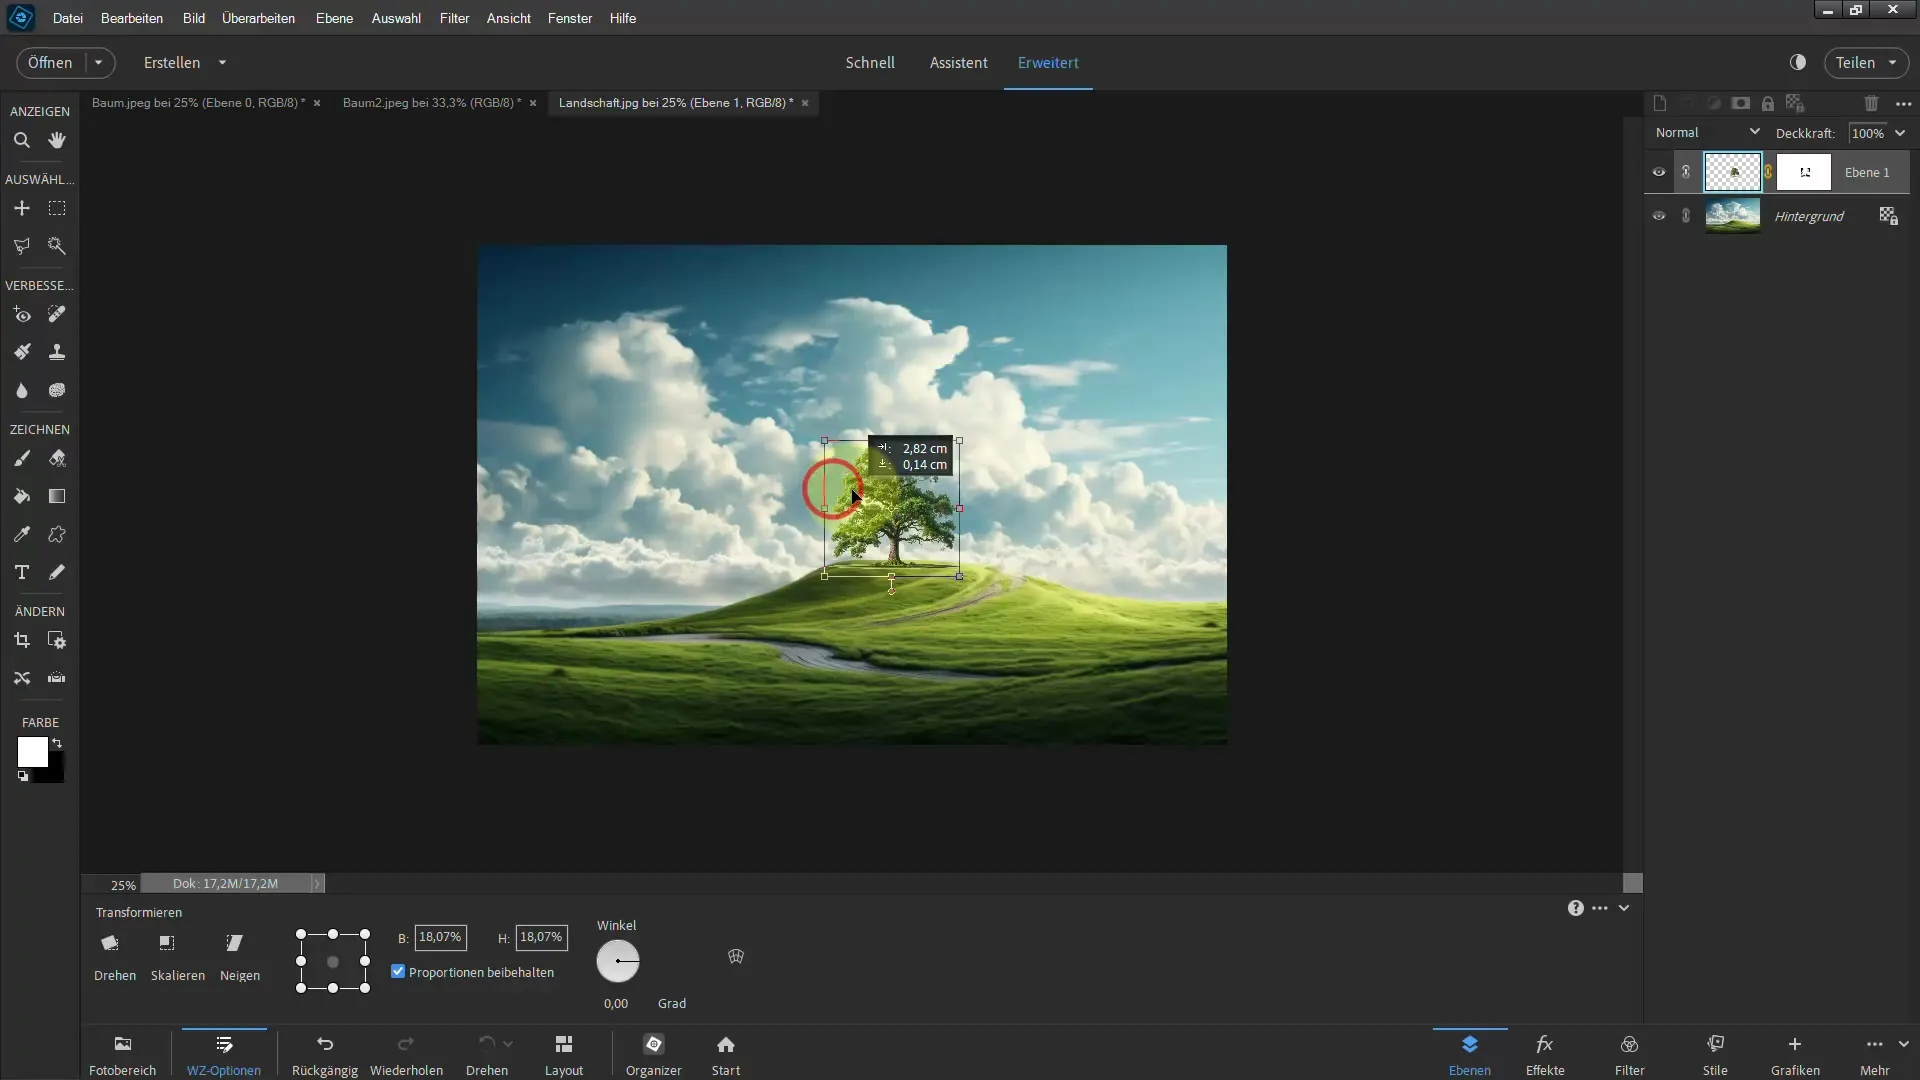Toggle visibility of Hintergrund layer

(x=1659, y=216)
